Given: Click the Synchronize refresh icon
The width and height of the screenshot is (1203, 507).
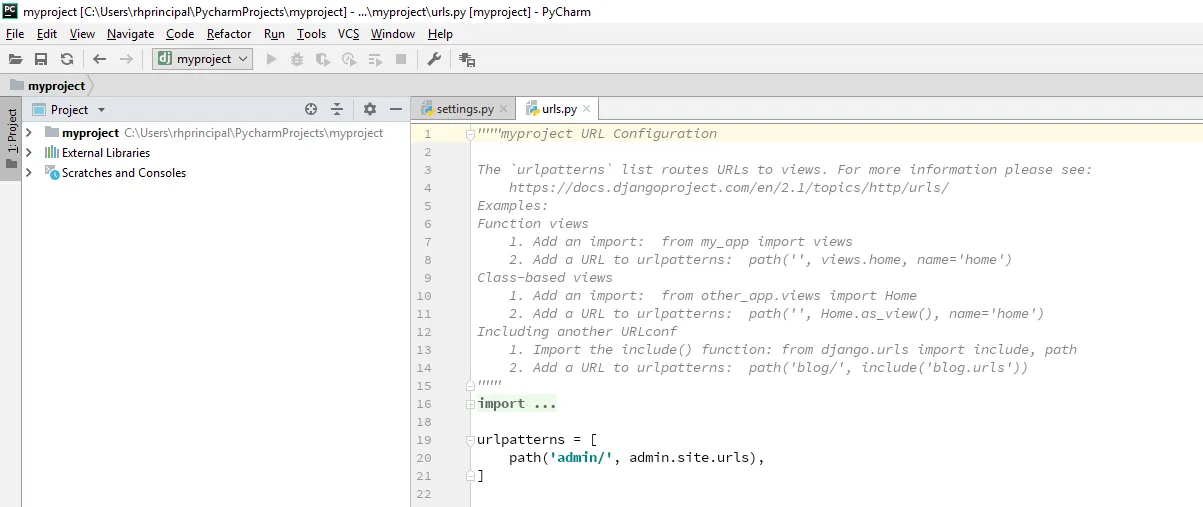Looking at the screenshot, I should 67,59.
